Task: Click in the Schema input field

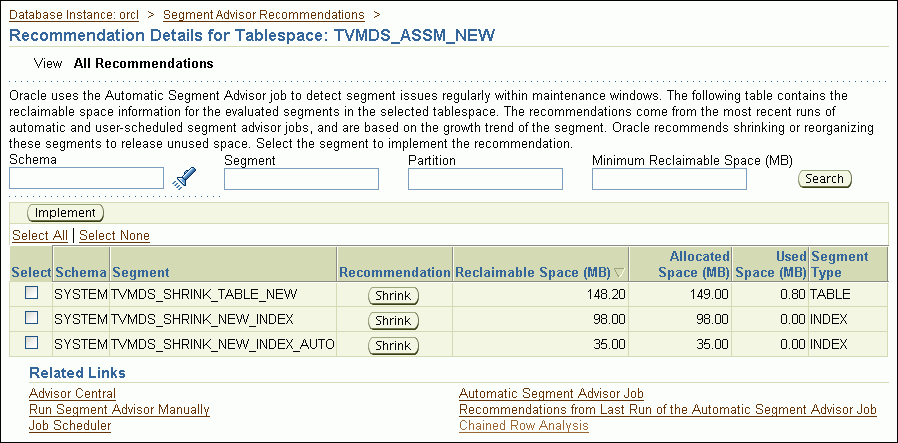Action: [86, 178]
